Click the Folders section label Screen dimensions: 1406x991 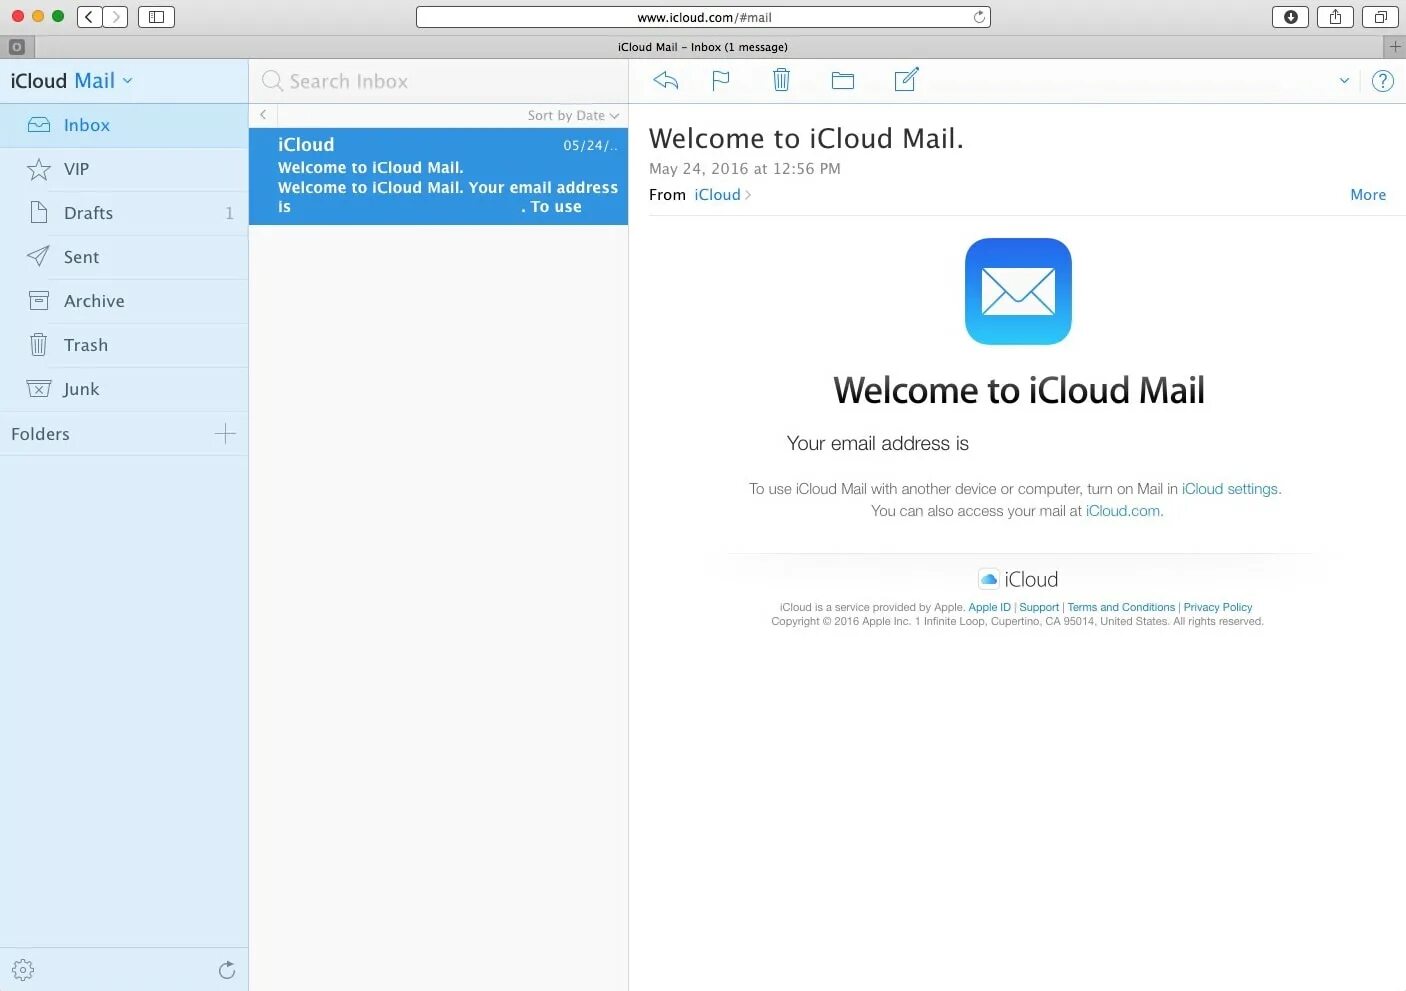40,434
